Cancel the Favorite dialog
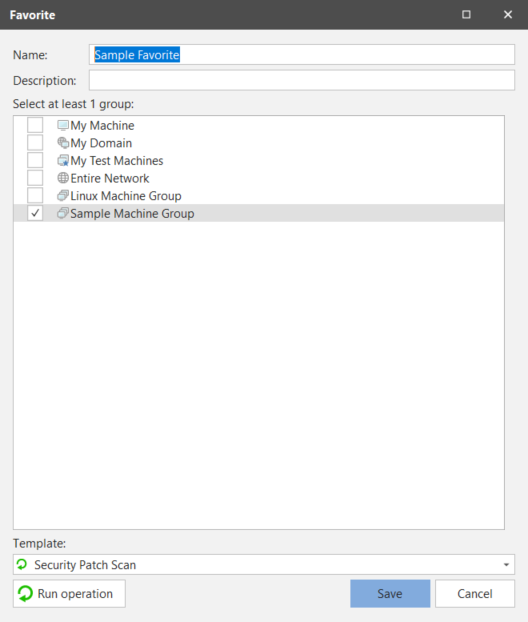The image size is (528, 622). point(475,593)
